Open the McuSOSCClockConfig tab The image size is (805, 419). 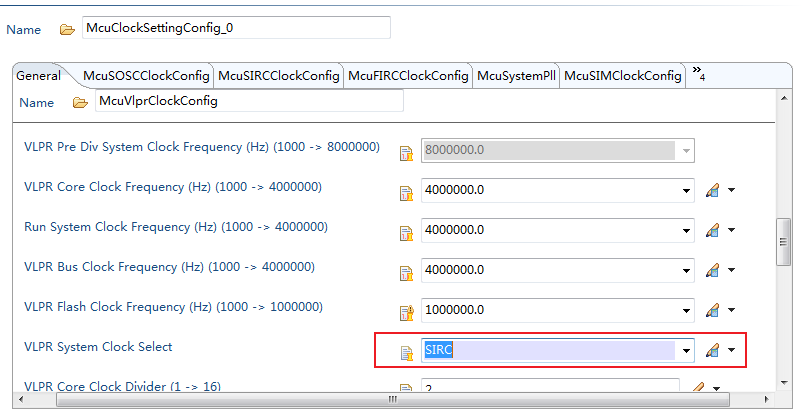point(146,76)
